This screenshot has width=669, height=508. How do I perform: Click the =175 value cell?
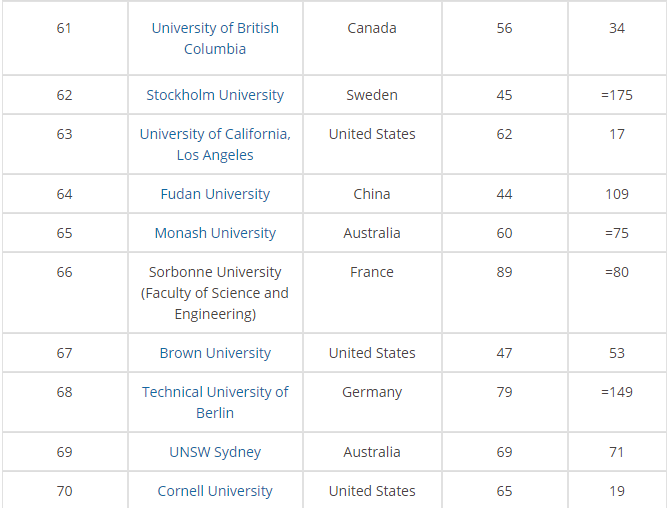pos(617,95)
